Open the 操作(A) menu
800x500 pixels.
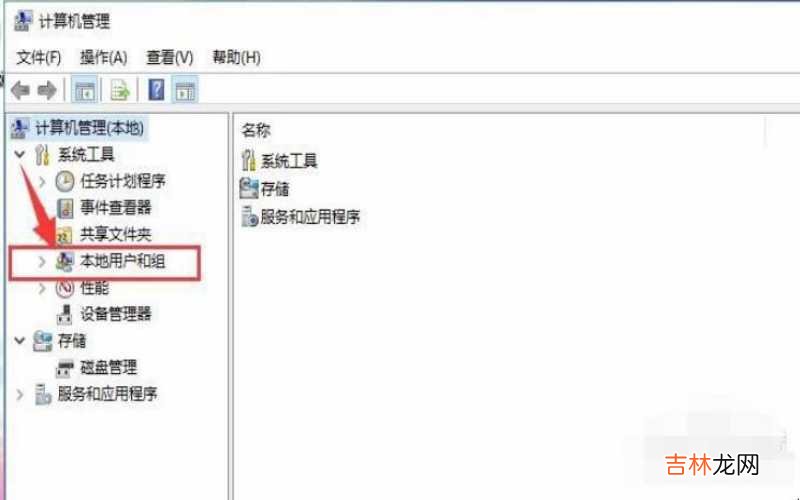tap(104, 58)
